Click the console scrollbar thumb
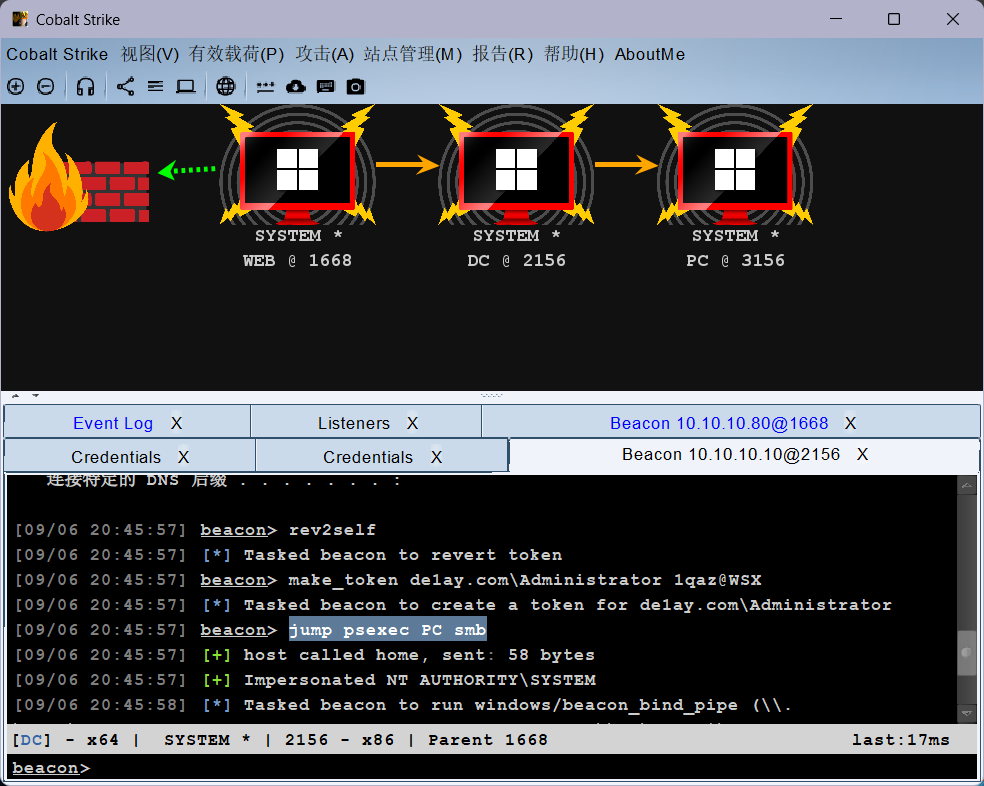Viewport: 984px width, 786px height. pyautogui.click(x=966, y=653)
